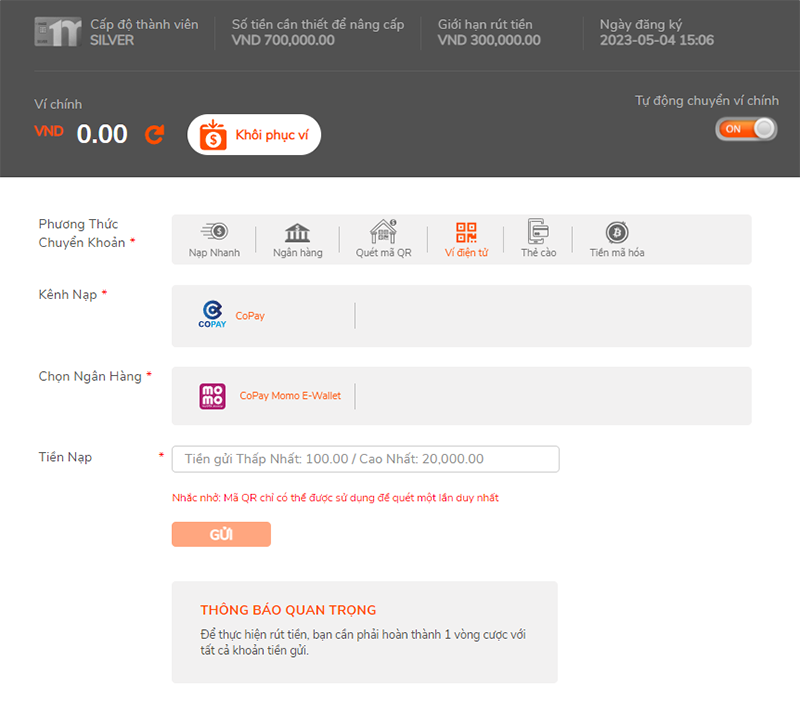This screenshot has height=713, width=800.
Task: Toggle the Tự động chuyển ví chính switch
Action: coord(746,129)
